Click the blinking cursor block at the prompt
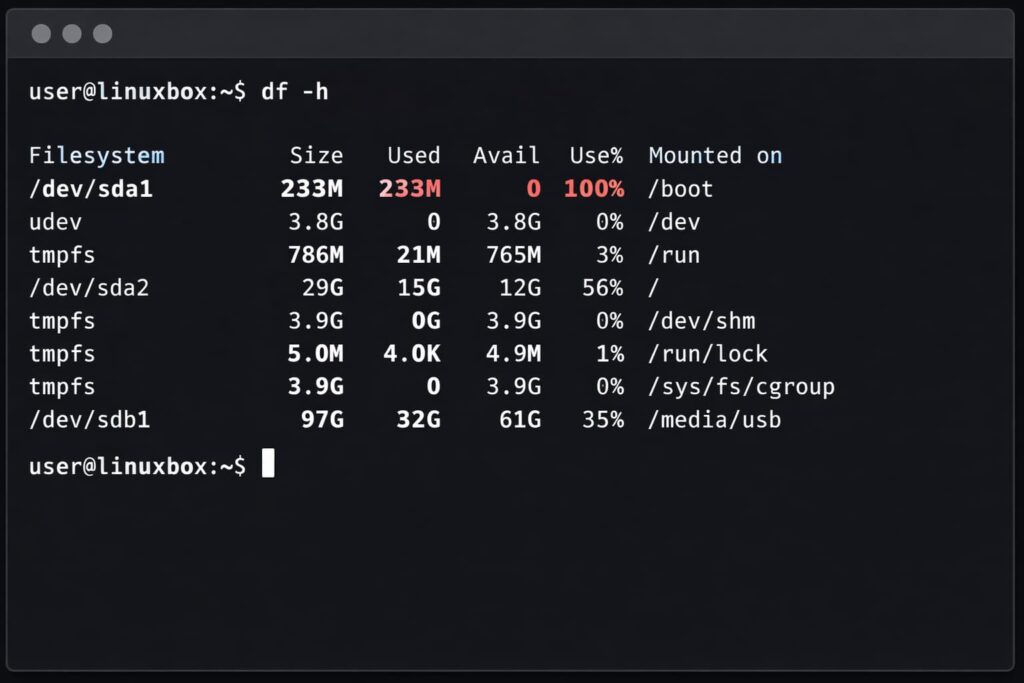The image size is (1024, 683). [x=268, y=464]
